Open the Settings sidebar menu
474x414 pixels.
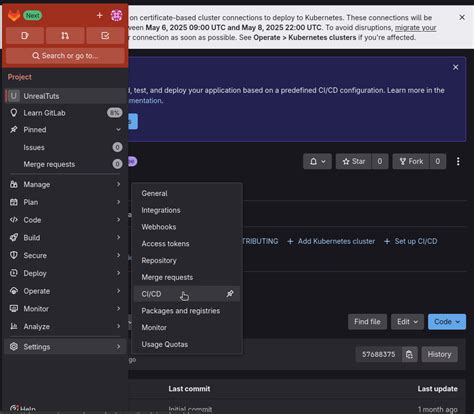(66, 347)
